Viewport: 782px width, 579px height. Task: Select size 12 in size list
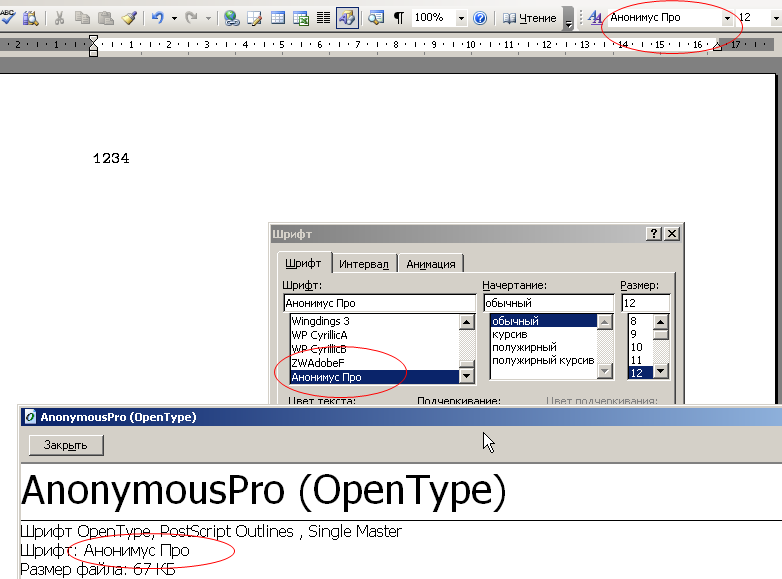[640, 373]
